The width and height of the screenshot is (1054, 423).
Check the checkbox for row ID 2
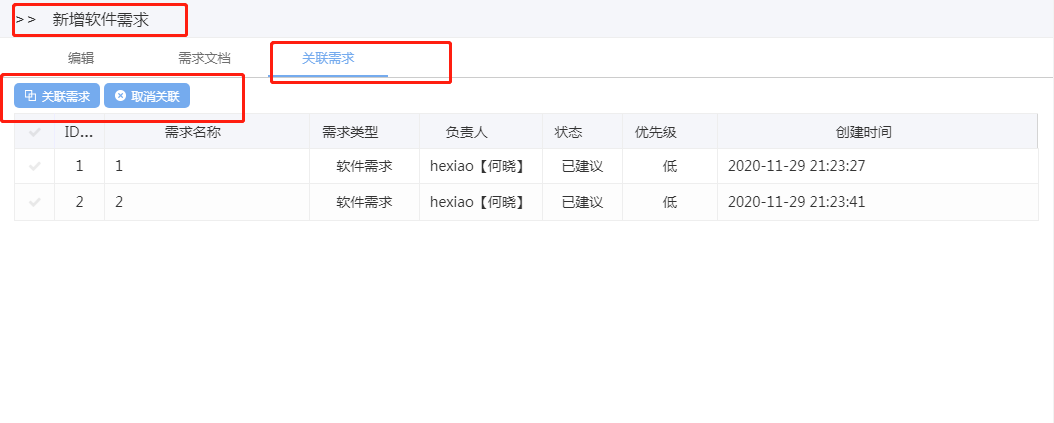[35, 202]
